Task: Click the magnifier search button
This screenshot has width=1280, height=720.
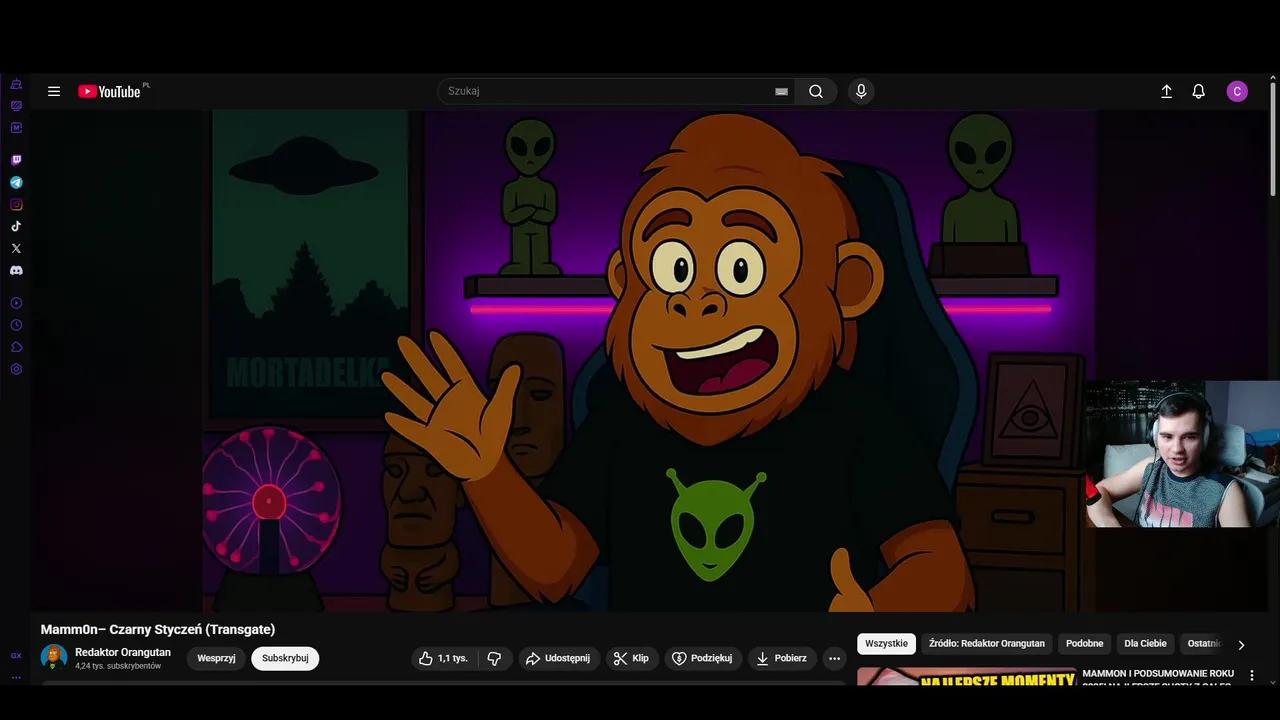Action: (x=816, y=91)
